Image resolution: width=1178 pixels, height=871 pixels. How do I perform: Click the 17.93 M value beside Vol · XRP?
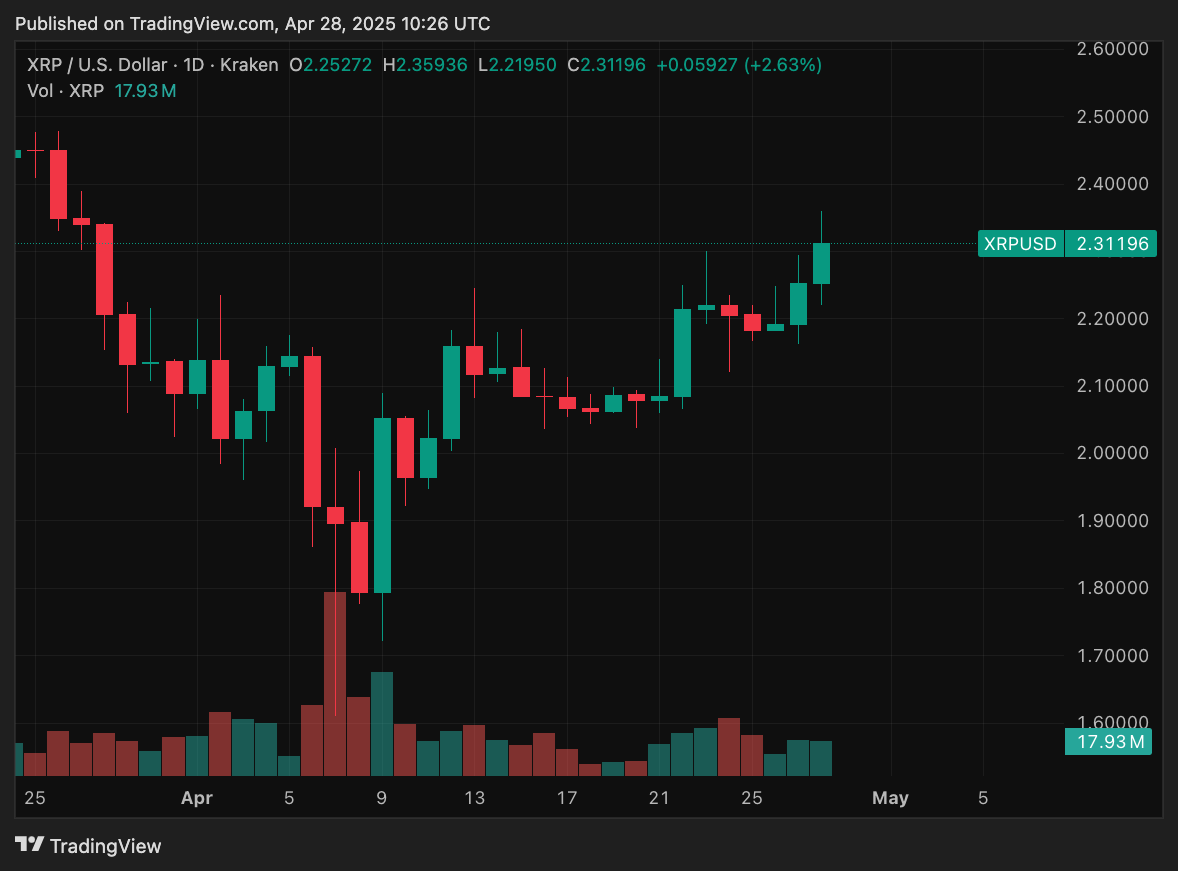[146, 91]
